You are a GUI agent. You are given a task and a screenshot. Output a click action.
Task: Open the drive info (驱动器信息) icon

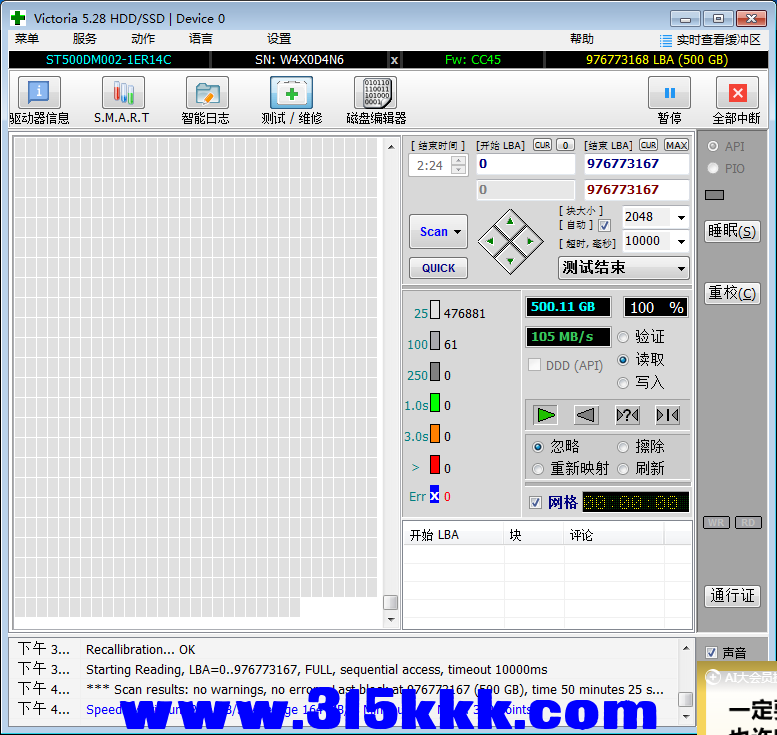(39, 93)
